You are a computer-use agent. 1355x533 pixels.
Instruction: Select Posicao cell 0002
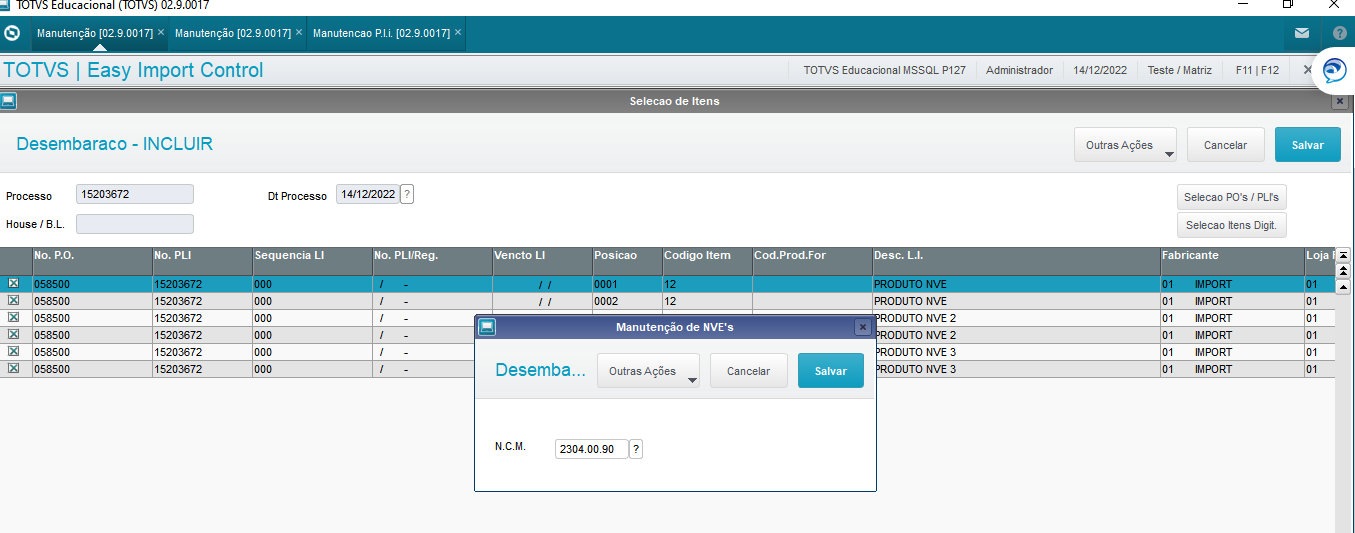[x=627, y=301]
